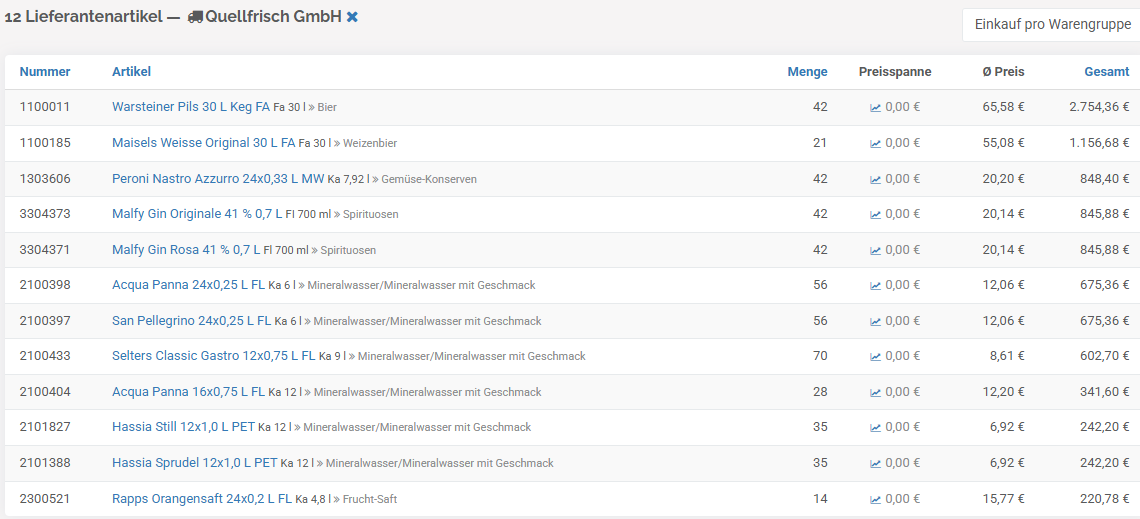Image resolution: width=1140 pixels, height=519 pixels.
Task: Open Malfy Gin Originale 41 % article link
Action: tap(191, 214)
